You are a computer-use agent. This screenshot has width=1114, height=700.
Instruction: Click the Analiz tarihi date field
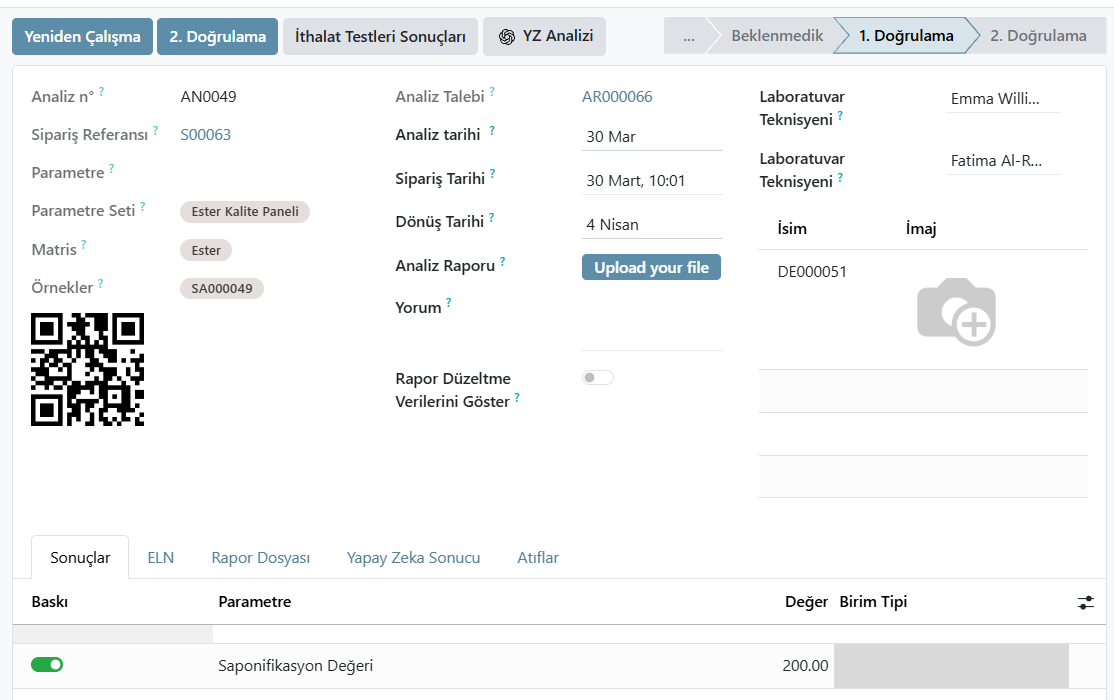click(x=651, y=137)
